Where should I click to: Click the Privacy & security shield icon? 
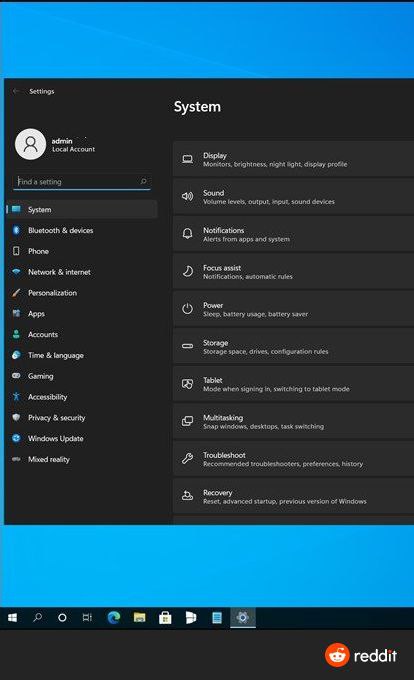pyautogui.click(x=16, y=417)
